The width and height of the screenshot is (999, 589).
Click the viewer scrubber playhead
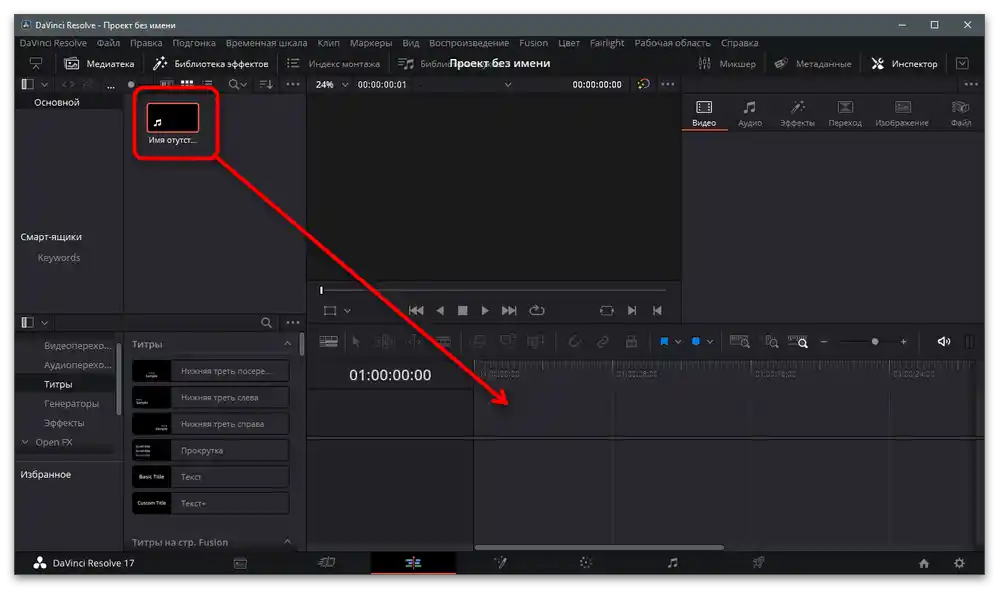pos(321,290)
